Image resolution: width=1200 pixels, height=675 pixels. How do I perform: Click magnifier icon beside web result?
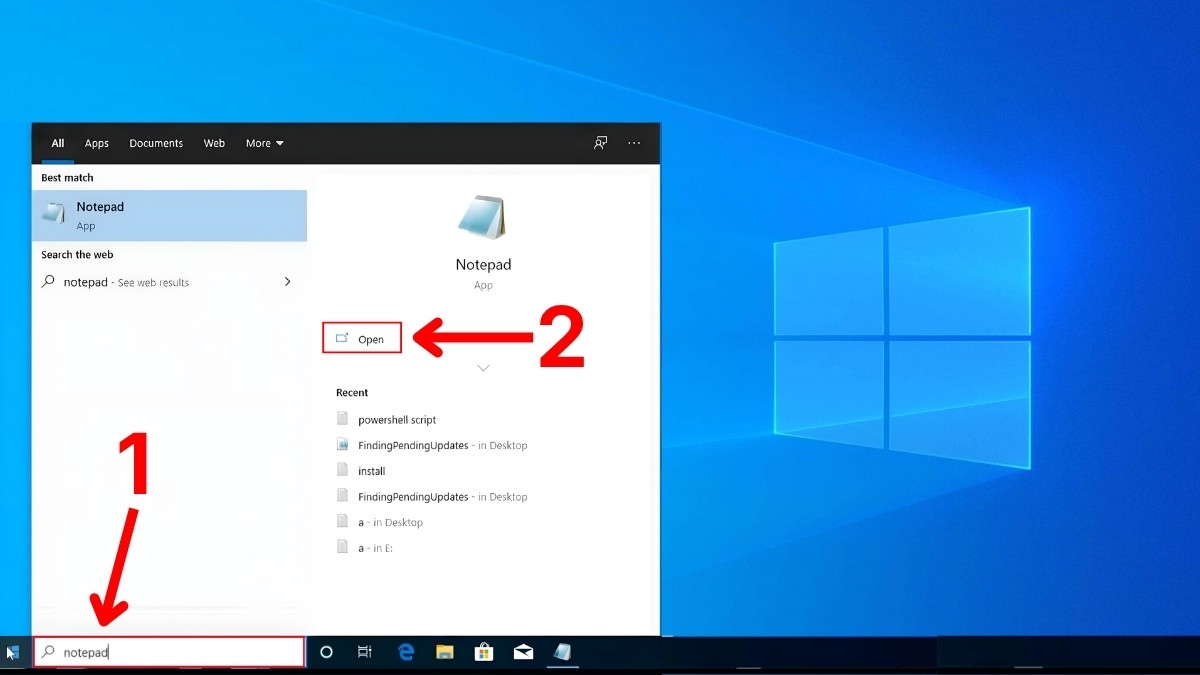click(x=48, y=282)
